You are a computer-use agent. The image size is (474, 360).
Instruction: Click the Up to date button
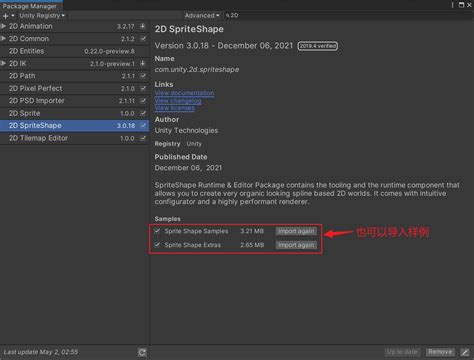pos(402,352)
